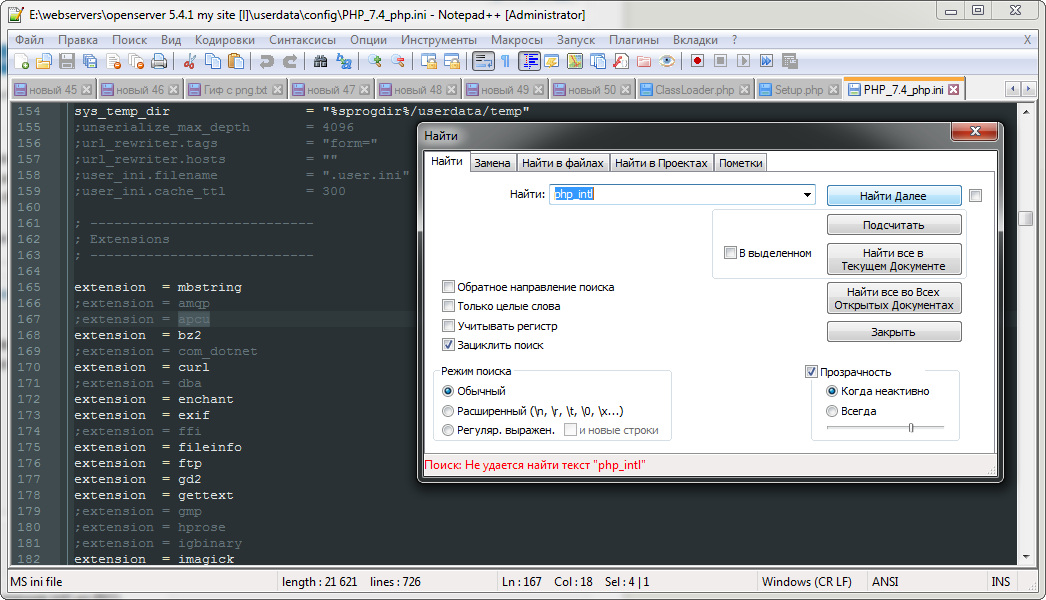This screenshot has width=1046, height=600.
Task: Open the 'Кодировки' menu
Action: [x=225, y=40]
